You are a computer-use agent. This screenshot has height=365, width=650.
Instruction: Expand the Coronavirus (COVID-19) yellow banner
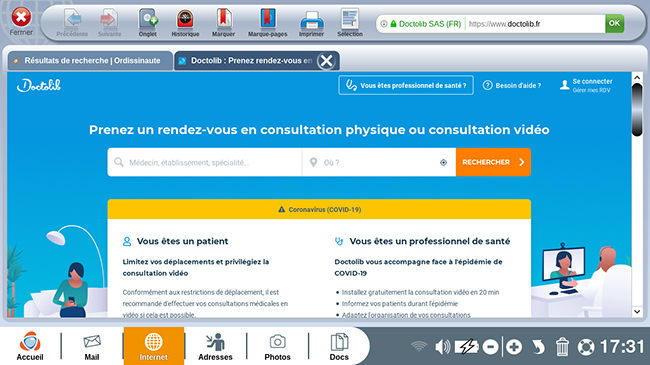[x=319, y=209]
